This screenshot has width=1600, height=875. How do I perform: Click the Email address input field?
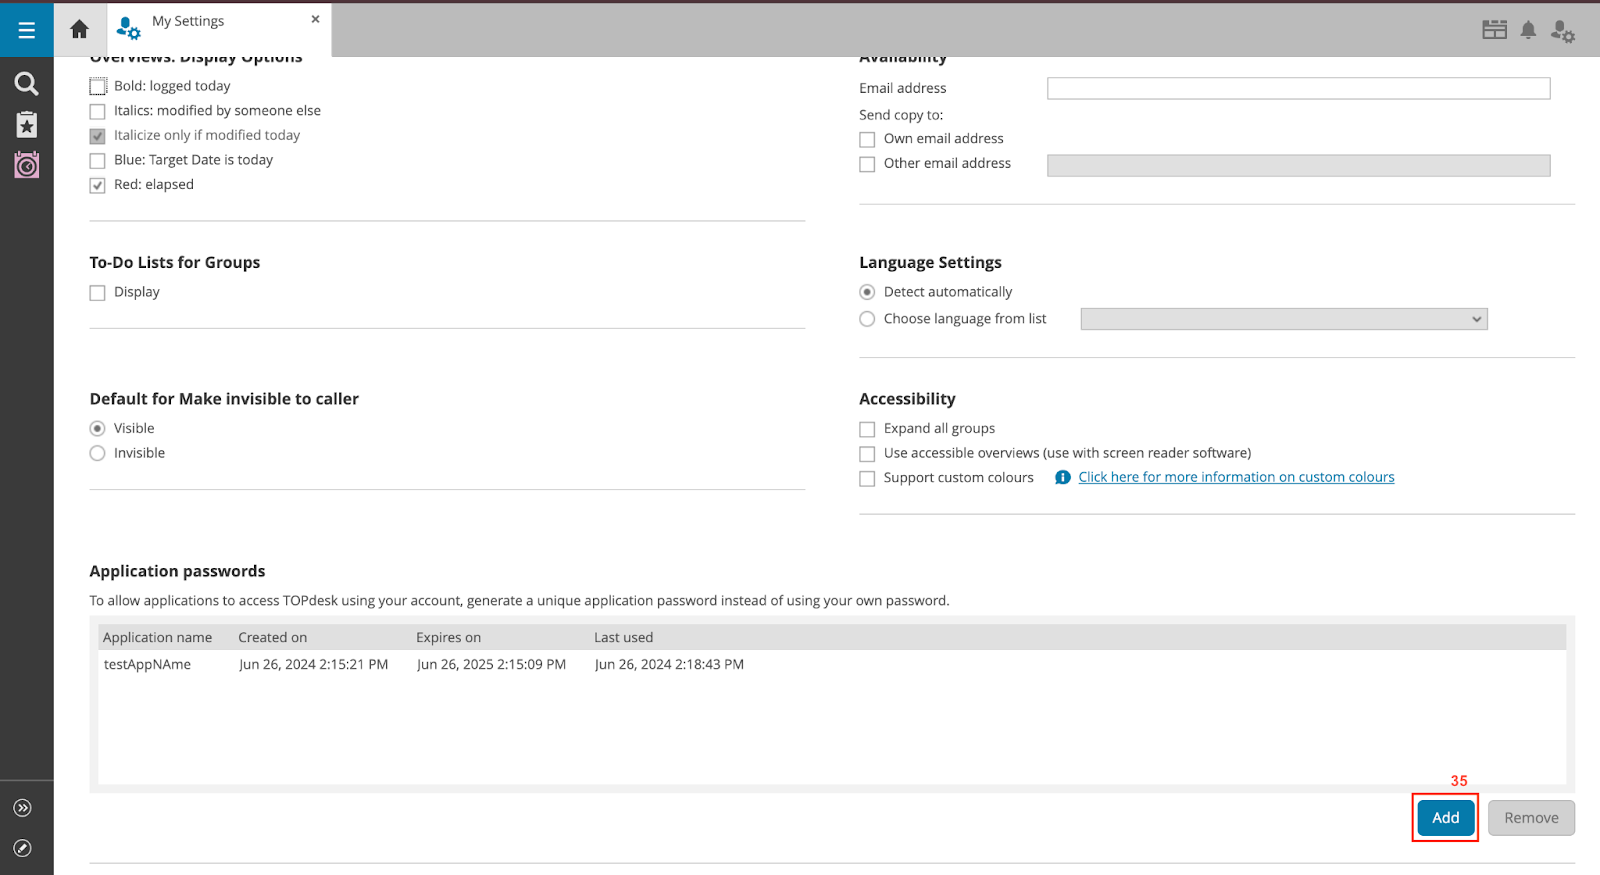(1298, 89)
